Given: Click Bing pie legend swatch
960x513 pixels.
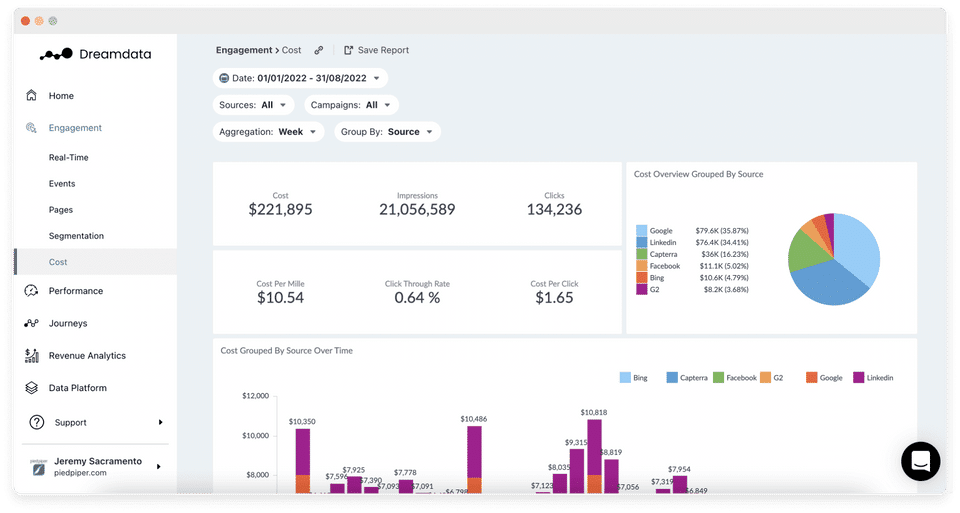Looking at the screenshot, I should tap(641, 277).
